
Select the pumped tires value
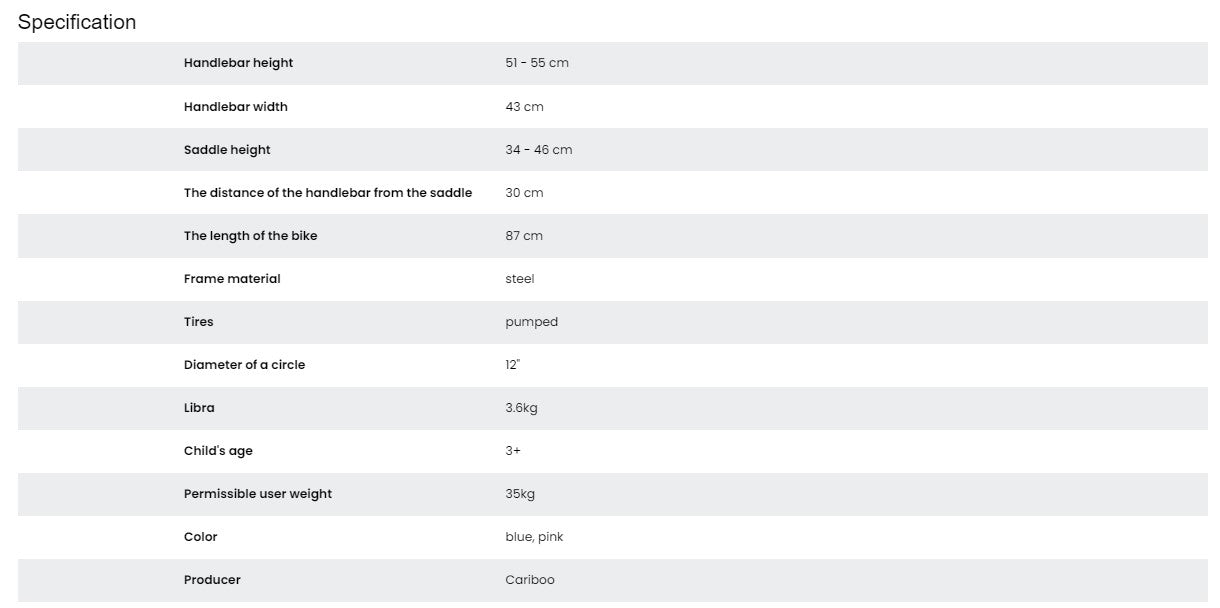point(532,322)
